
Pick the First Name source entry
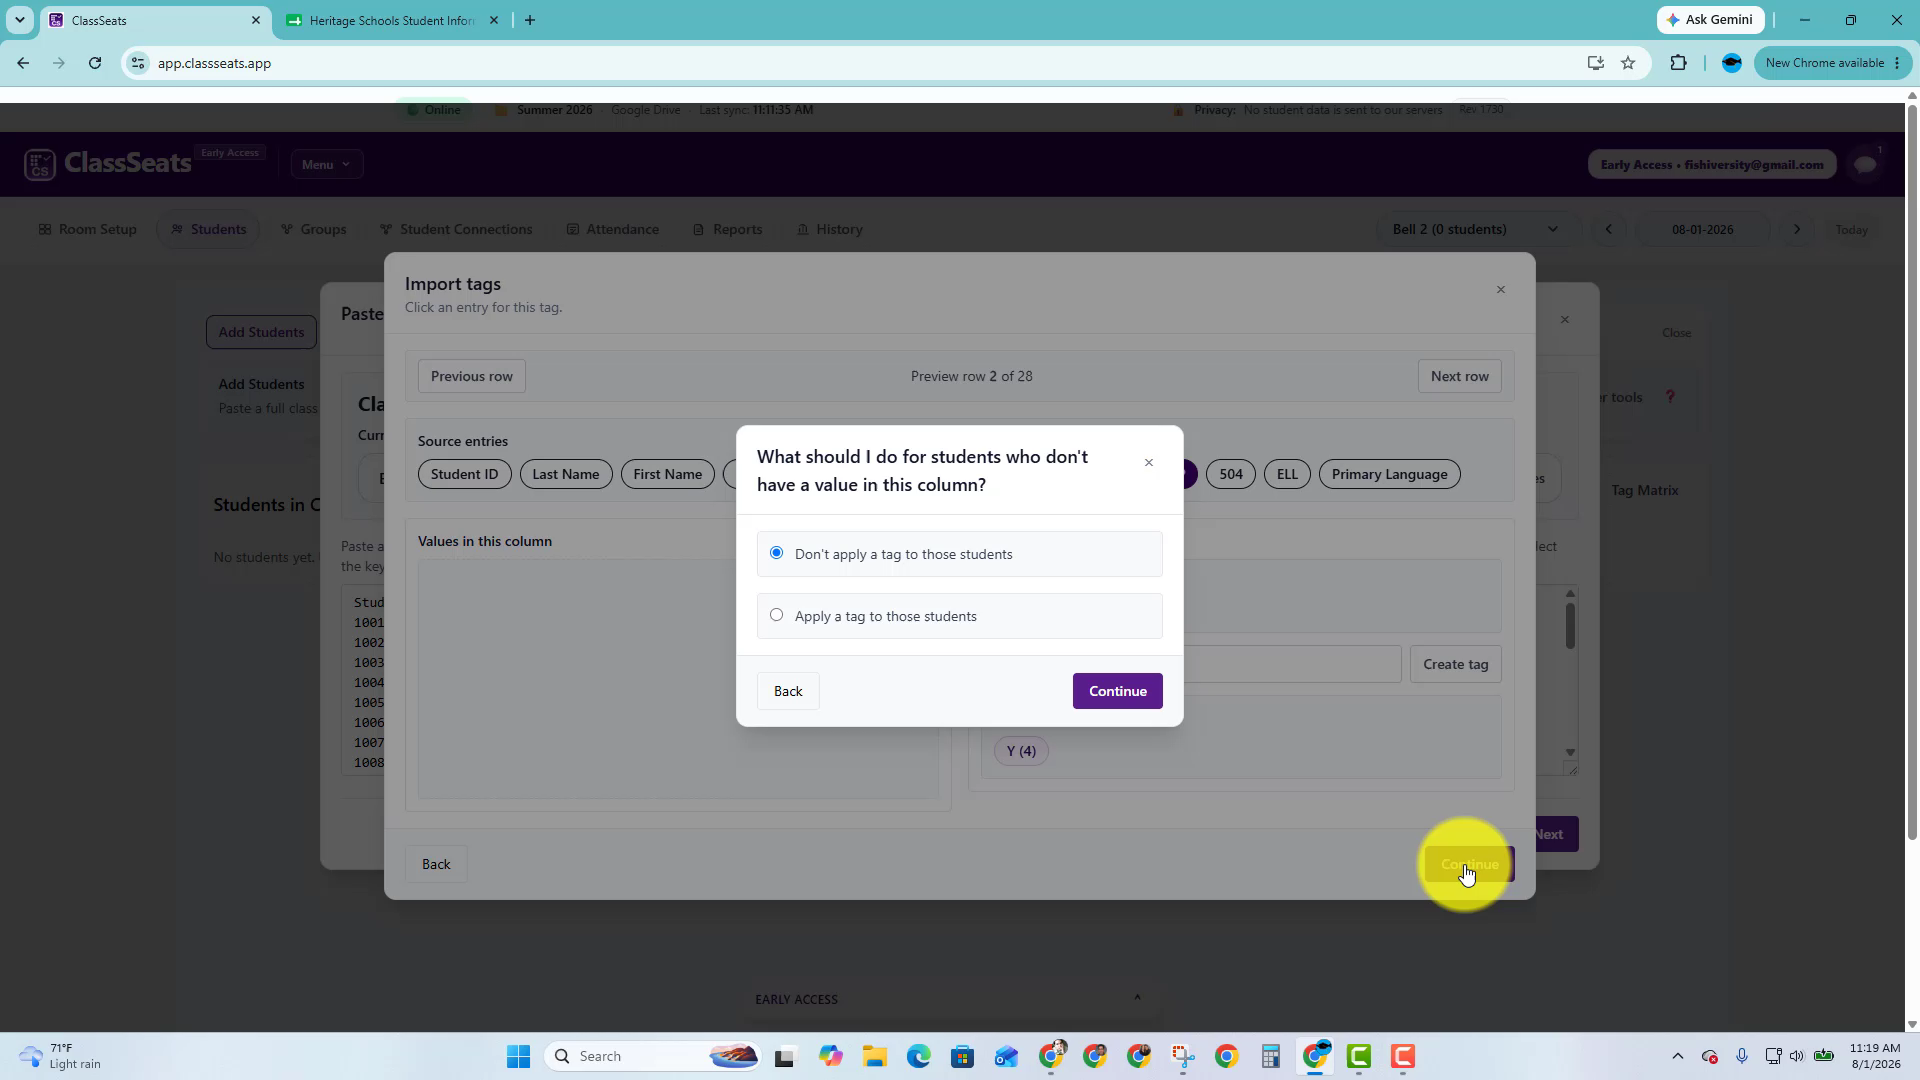click(668, 474)
